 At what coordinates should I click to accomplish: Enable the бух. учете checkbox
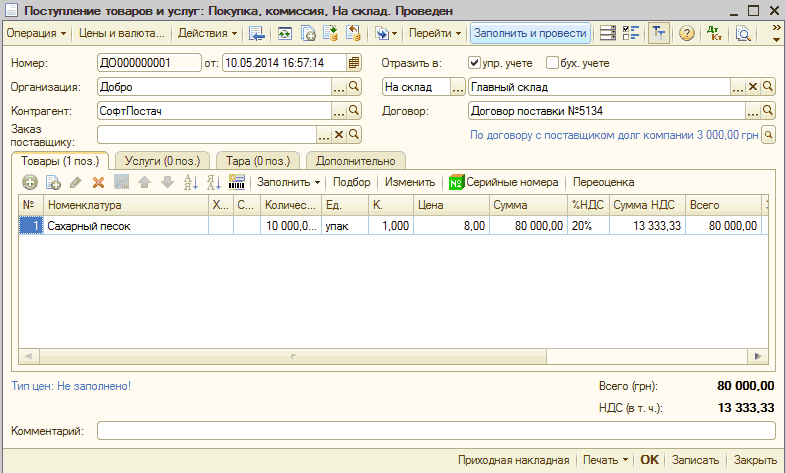(552, 63)
